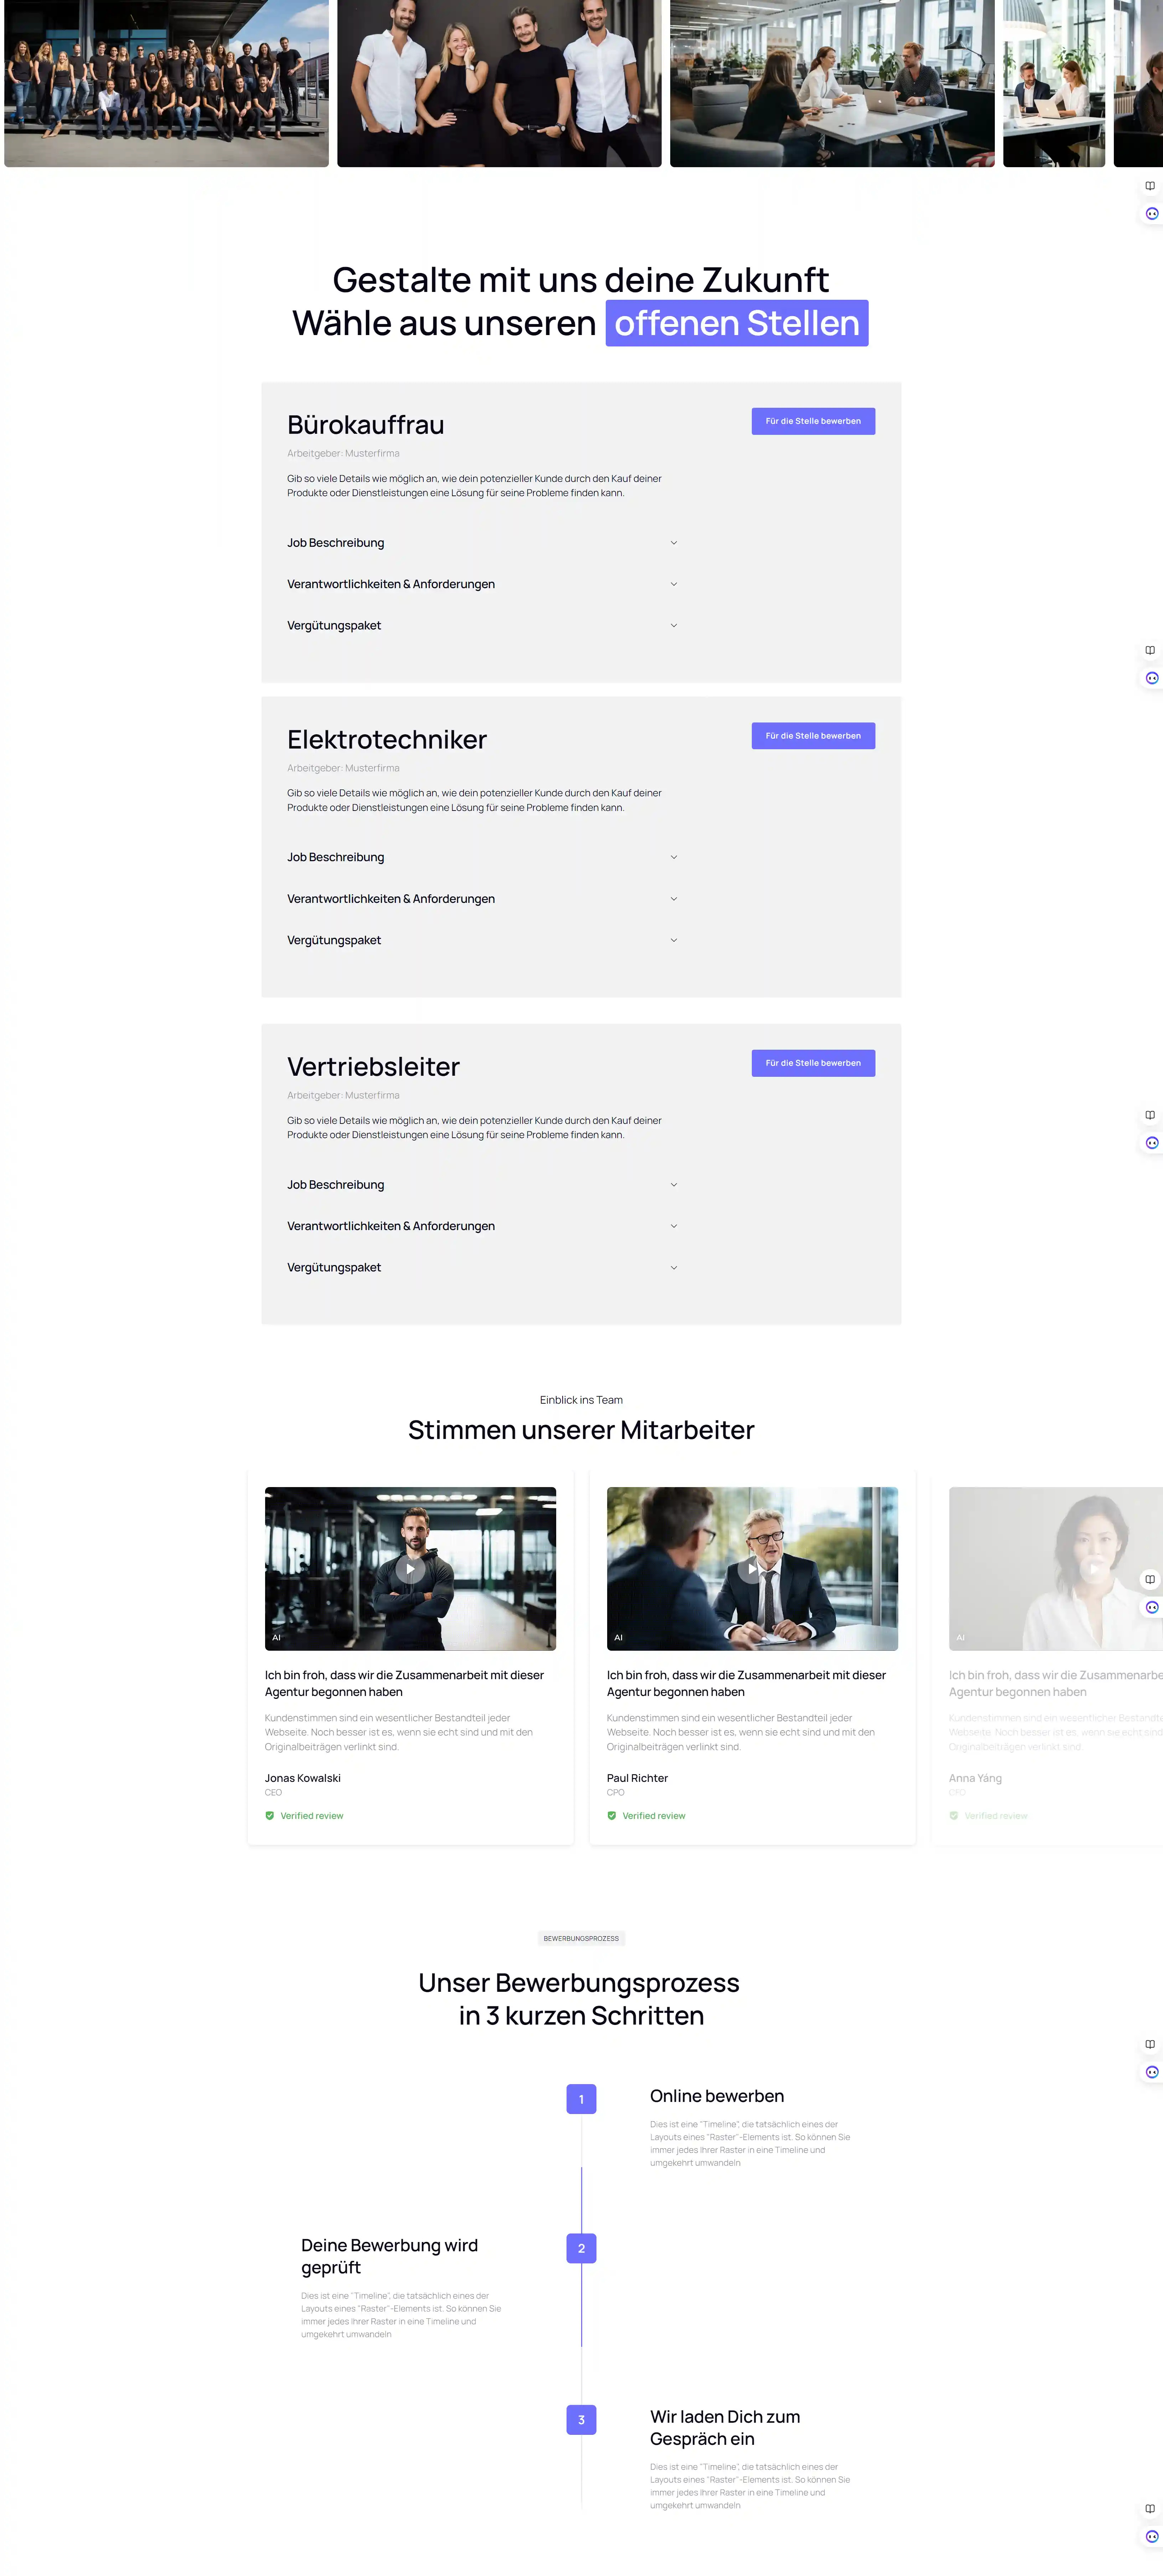Viewport: 1163px width, 2576px height.
Task: Expand Vergütungspaket chevron under Vertriebsleiter
Action: (674, 1268)
